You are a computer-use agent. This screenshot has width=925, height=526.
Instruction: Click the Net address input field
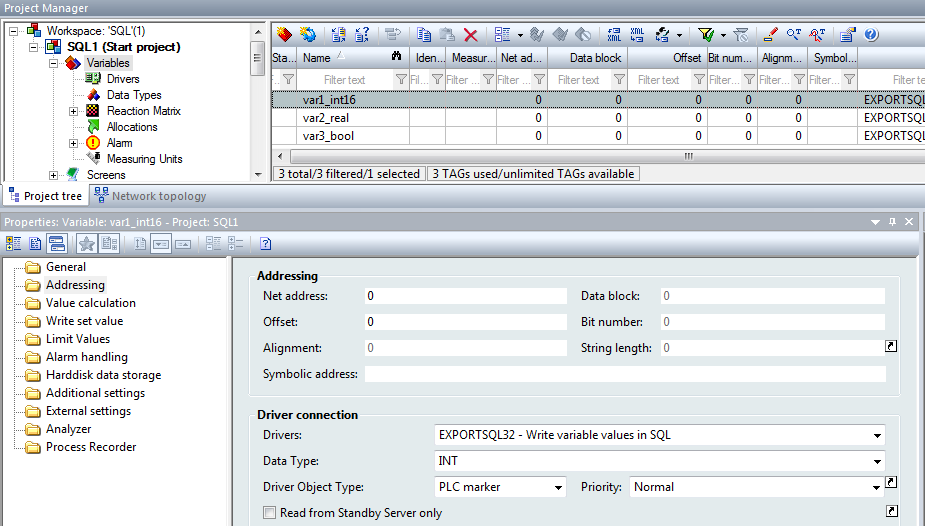coord(461,296)
